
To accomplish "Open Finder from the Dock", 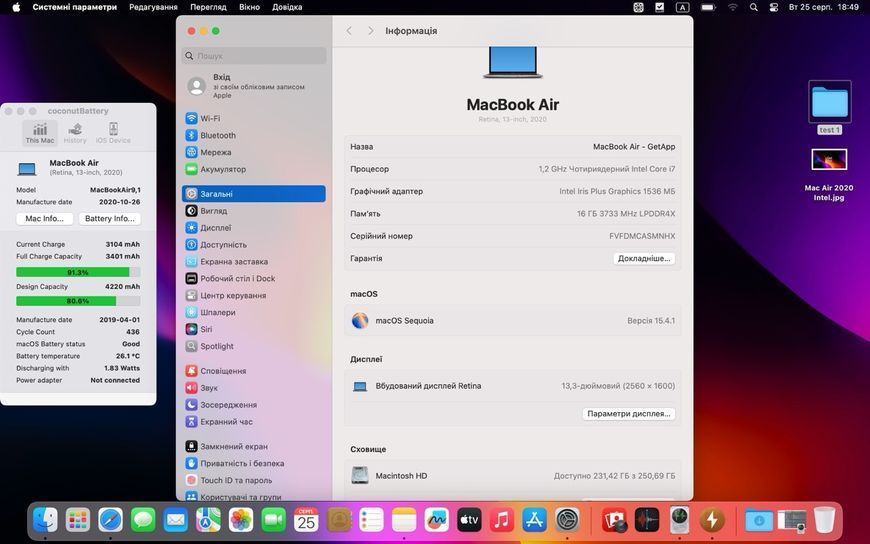I will (45, 520).
